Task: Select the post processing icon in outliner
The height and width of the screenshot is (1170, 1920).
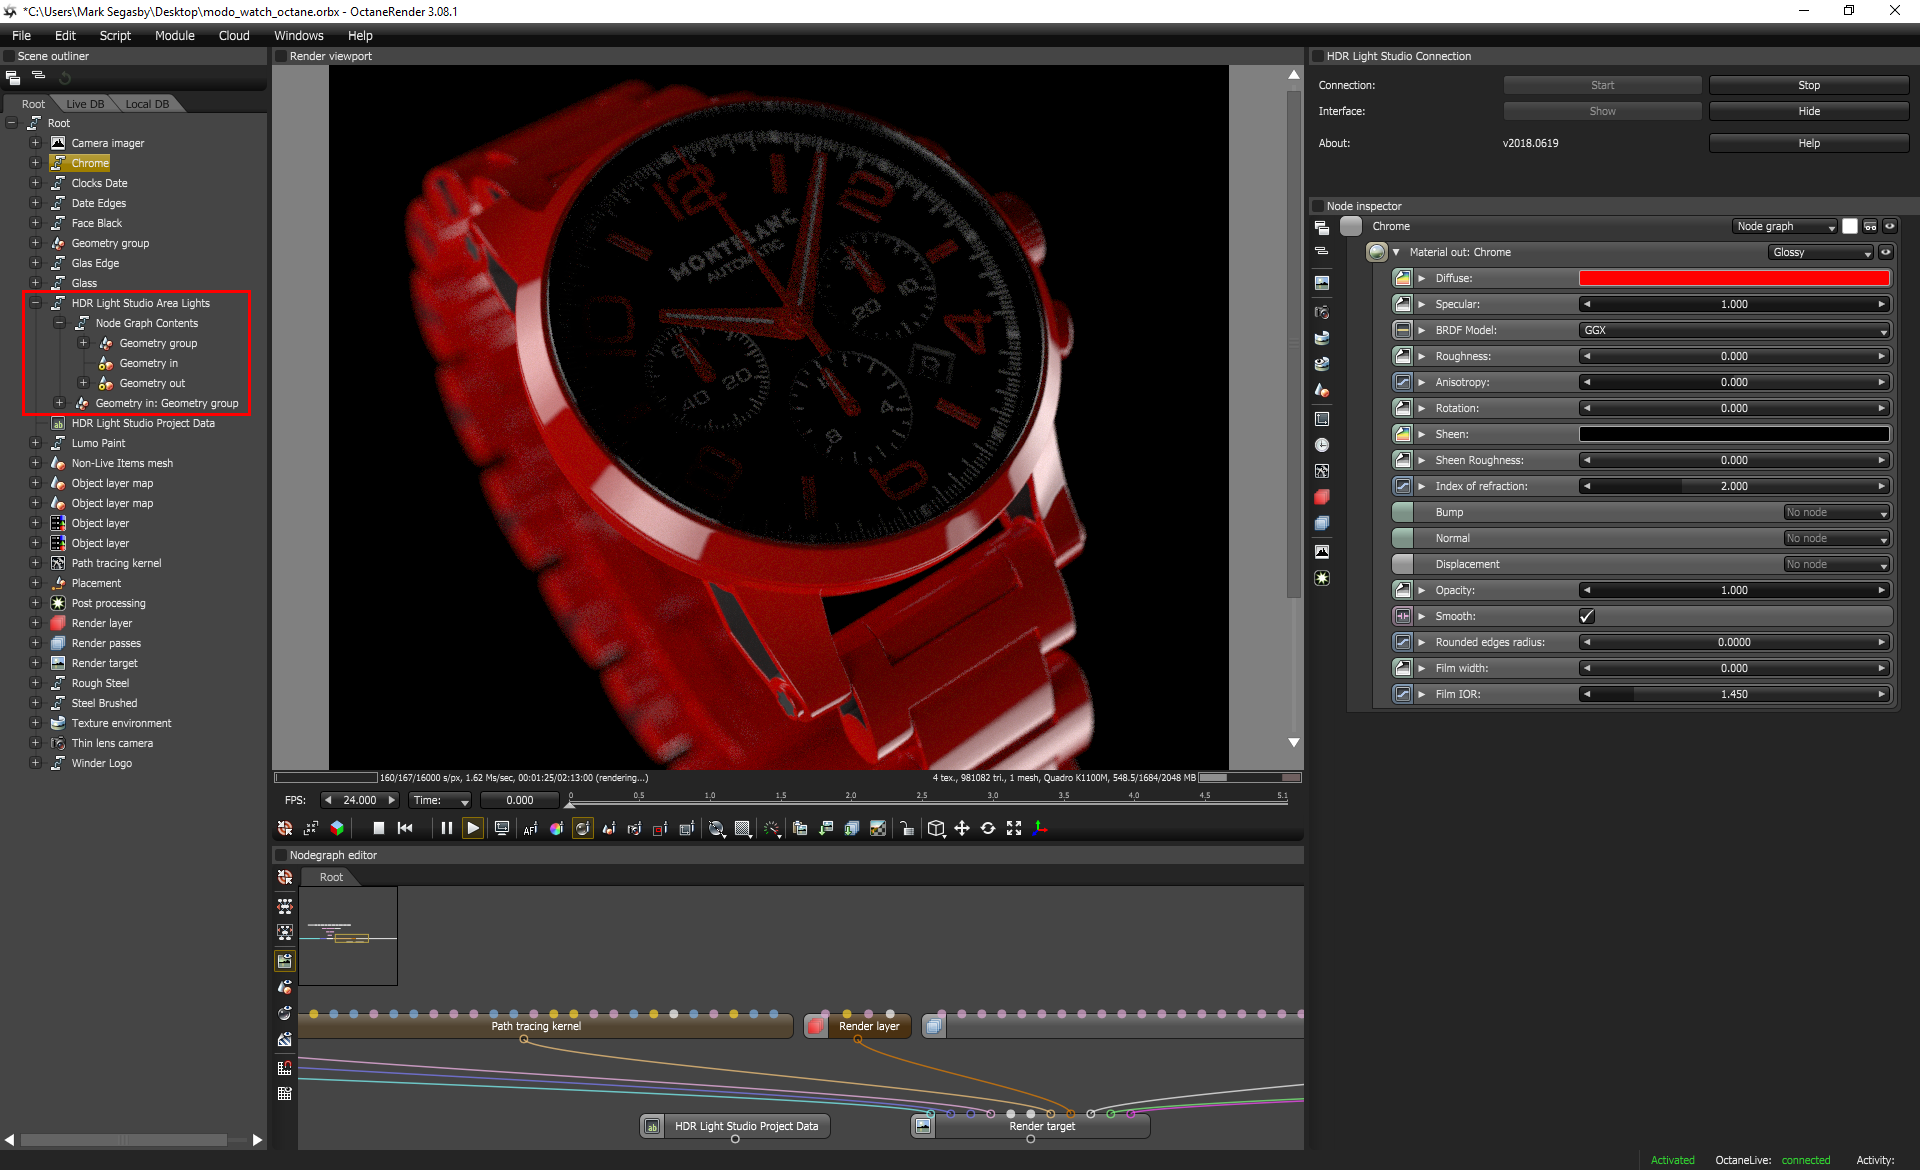Action: point(55,602)
